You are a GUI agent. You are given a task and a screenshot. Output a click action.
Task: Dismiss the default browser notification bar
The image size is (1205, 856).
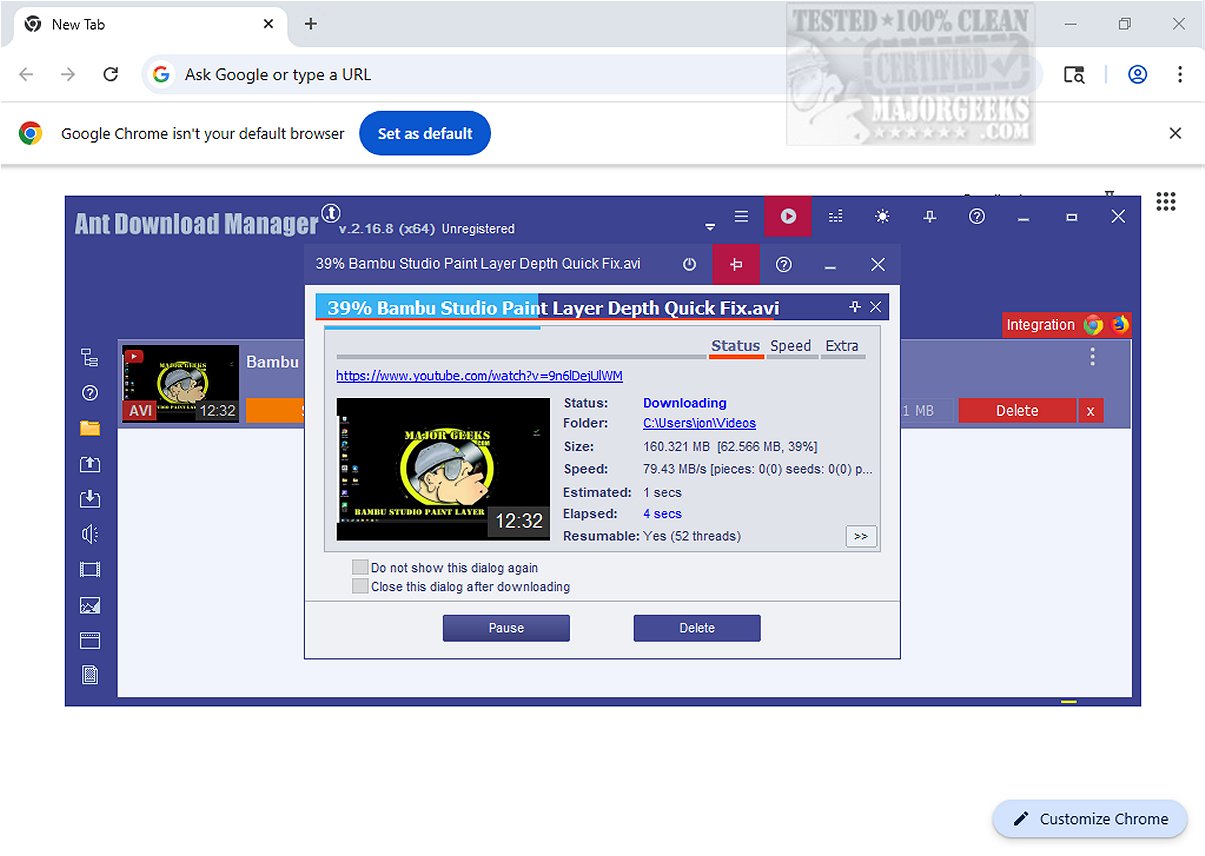pyautogui.click(x=1175, y=133)
